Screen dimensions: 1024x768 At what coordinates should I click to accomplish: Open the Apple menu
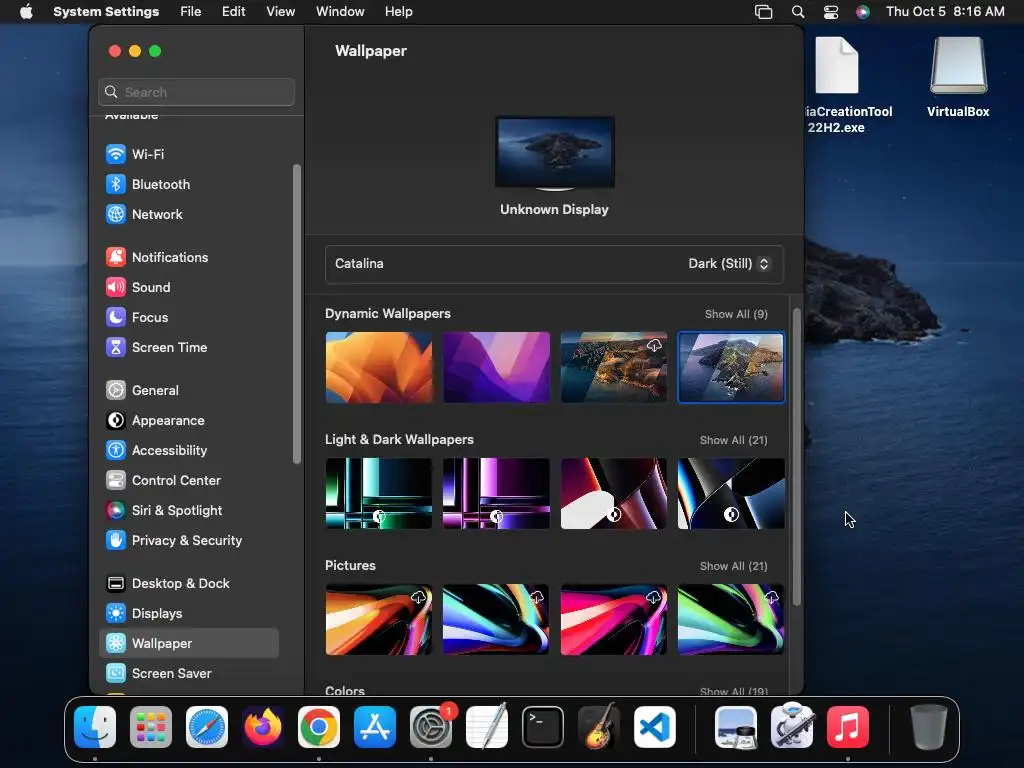(26, 12)
